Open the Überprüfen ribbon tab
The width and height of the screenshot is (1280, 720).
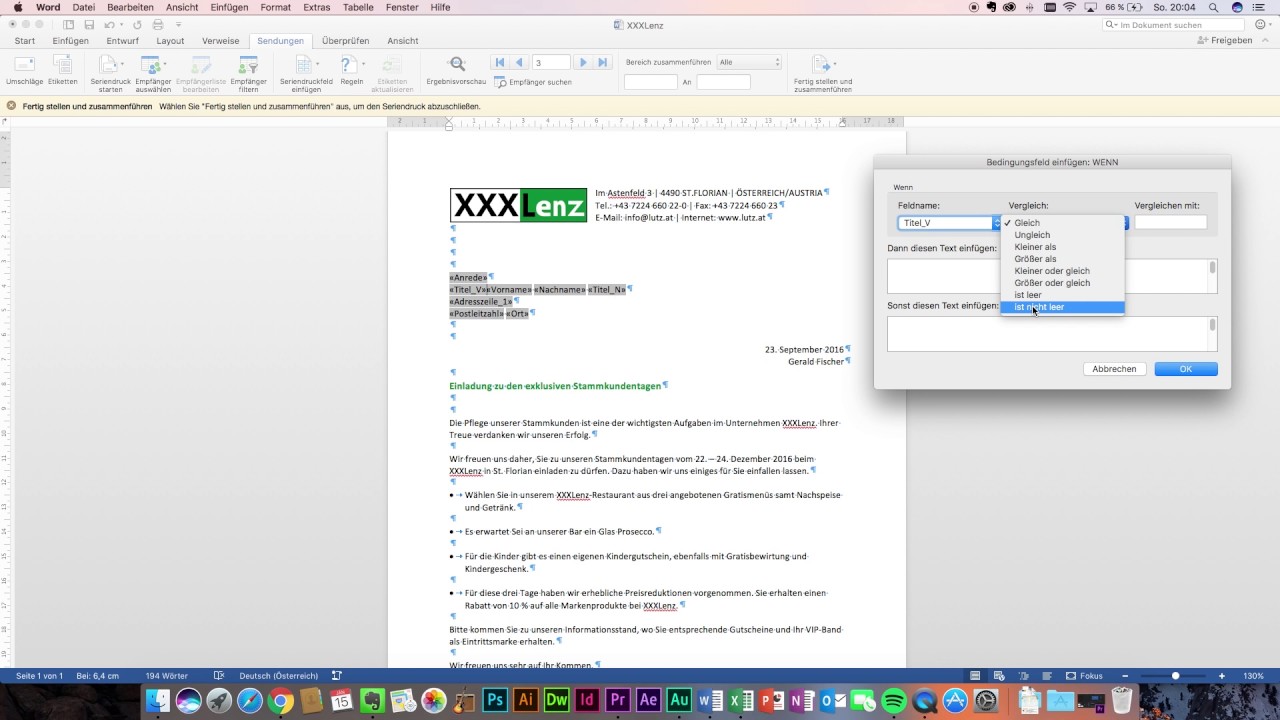[346, 41]
